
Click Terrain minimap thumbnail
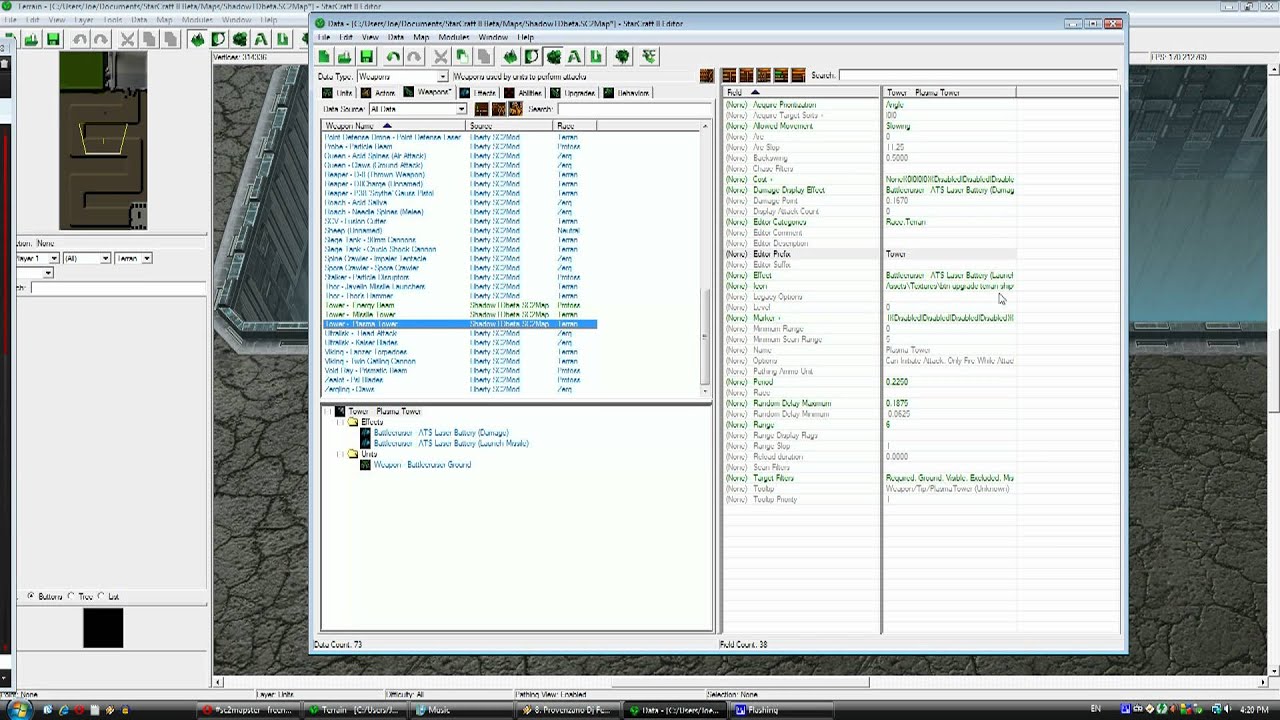pyautogui.click(x=103, y=140)
